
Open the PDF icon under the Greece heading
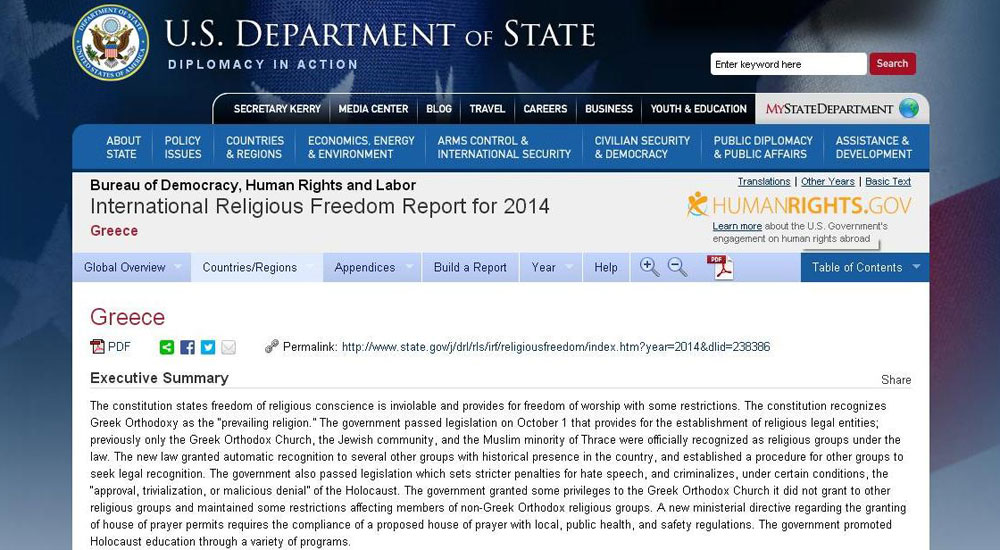[97, 346]
